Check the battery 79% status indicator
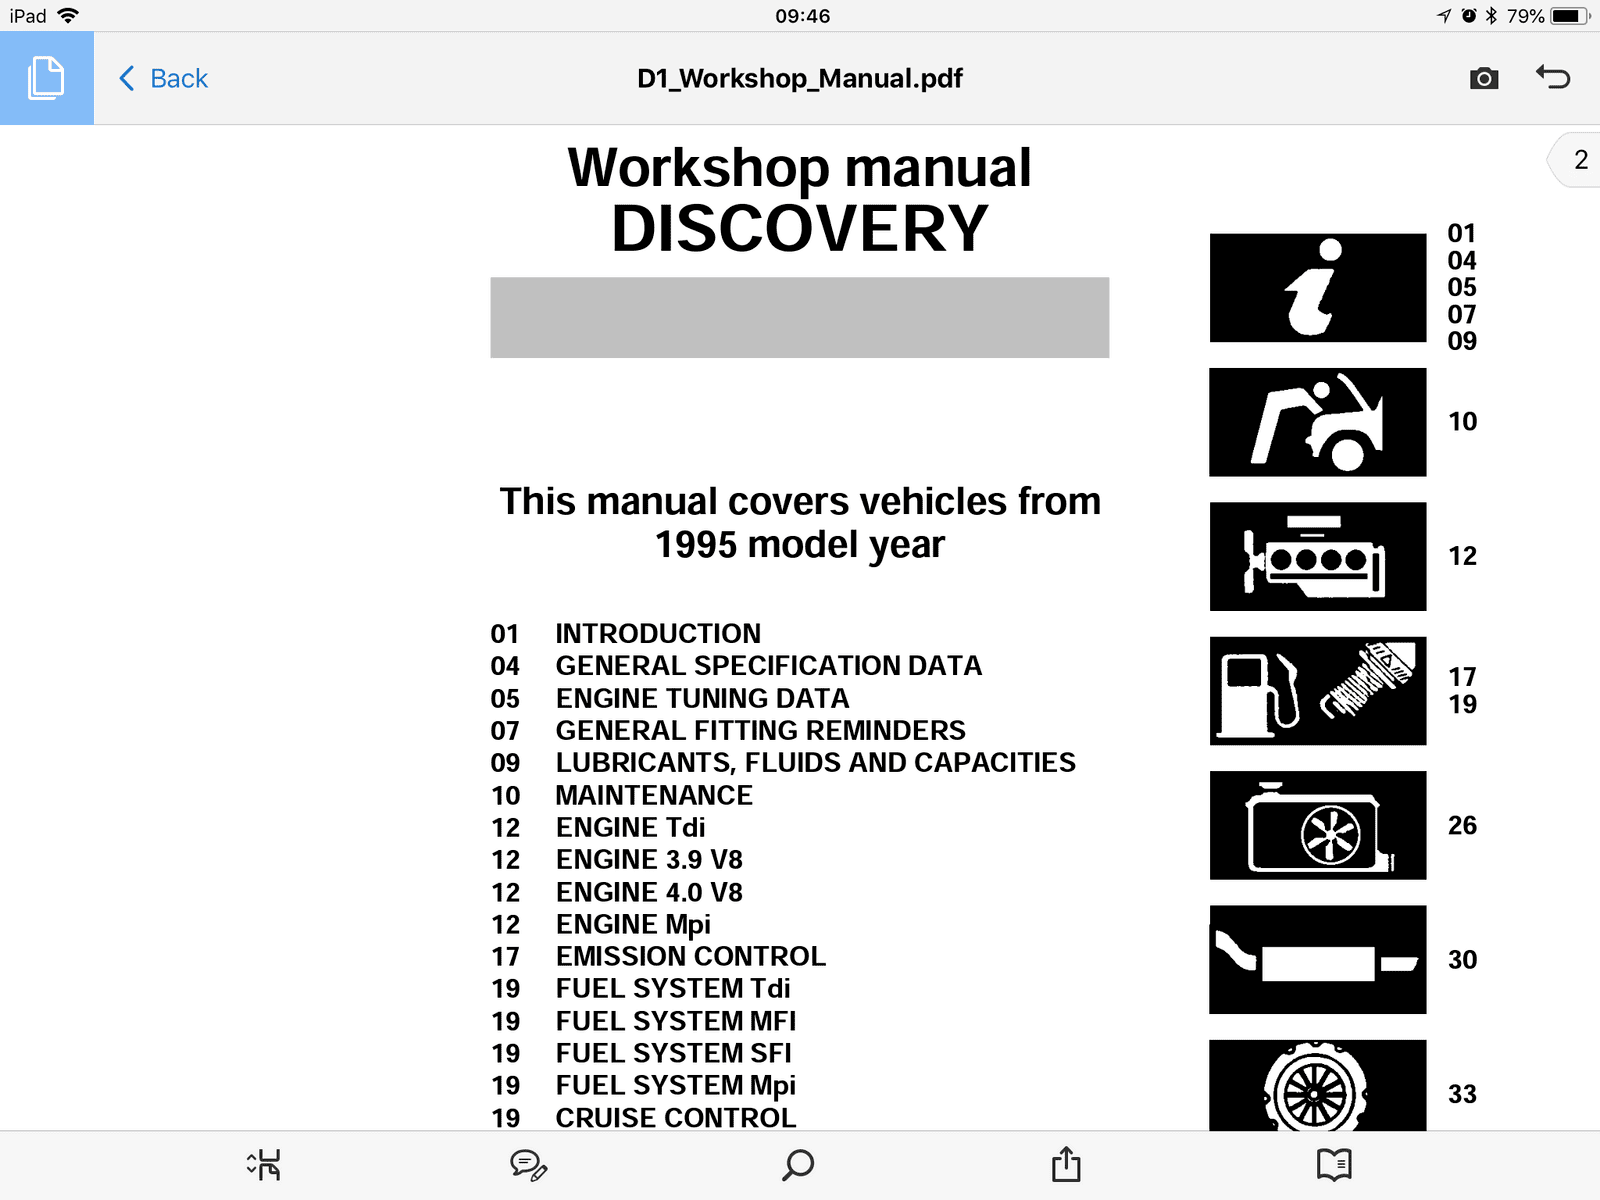The image size is (1600, 1200). pos(1548,16)
